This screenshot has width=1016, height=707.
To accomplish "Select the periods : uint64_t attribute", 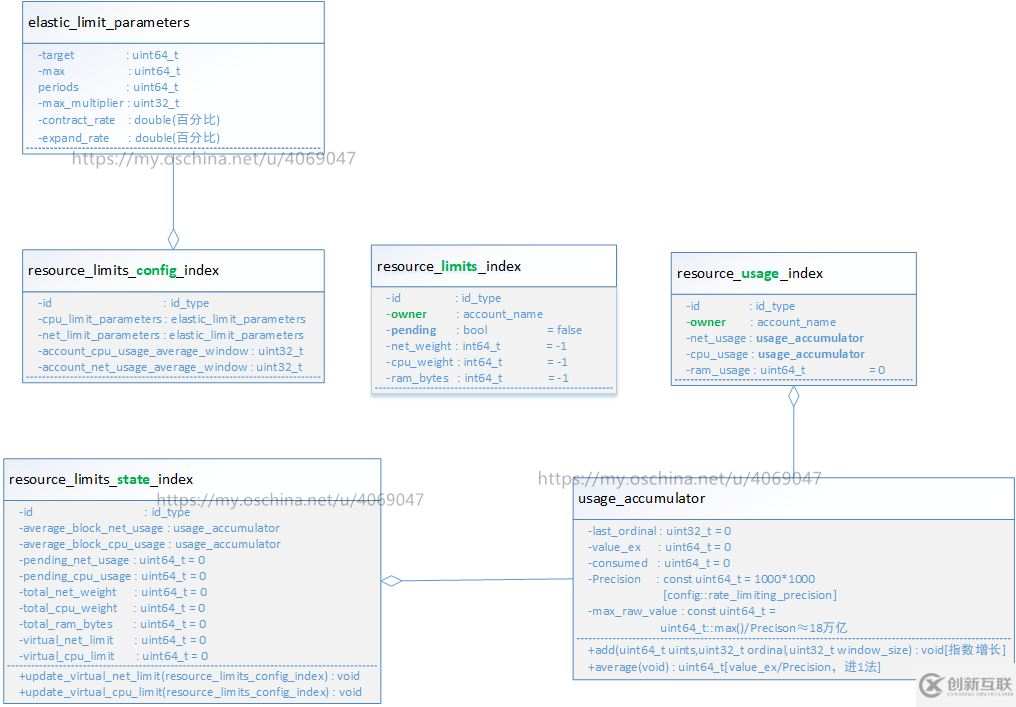I will click(108, 87).
